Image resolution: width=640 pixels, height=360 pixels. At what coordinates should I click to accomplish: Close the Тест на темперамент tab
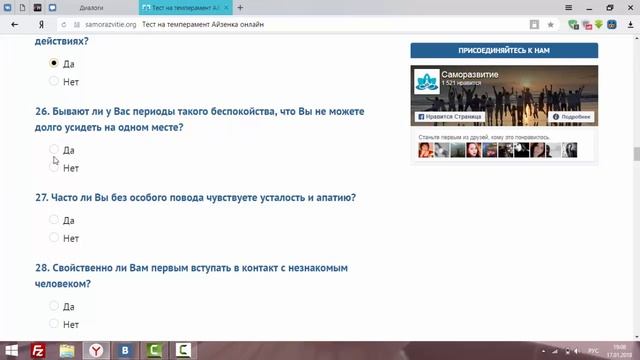(226, 8)
